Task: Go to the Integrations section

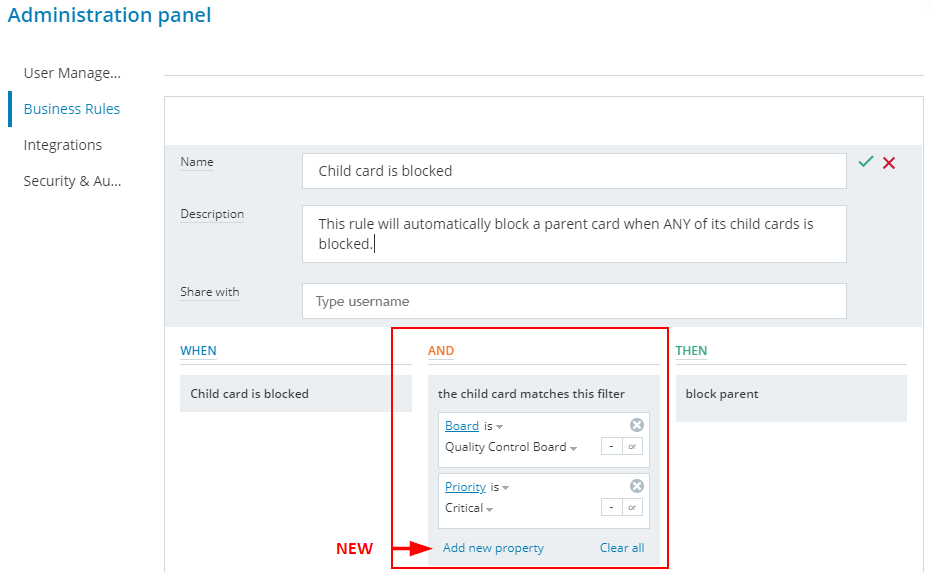Action: click(x=63, y=145)
